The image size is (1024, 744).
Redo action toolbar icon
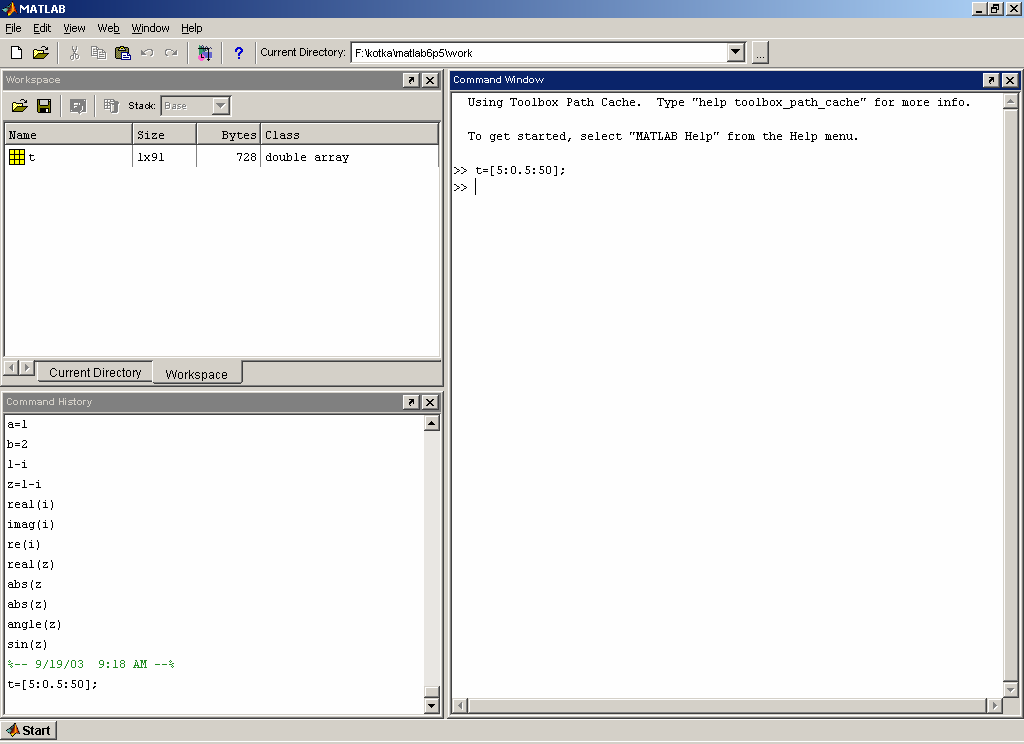coord(171,53)
